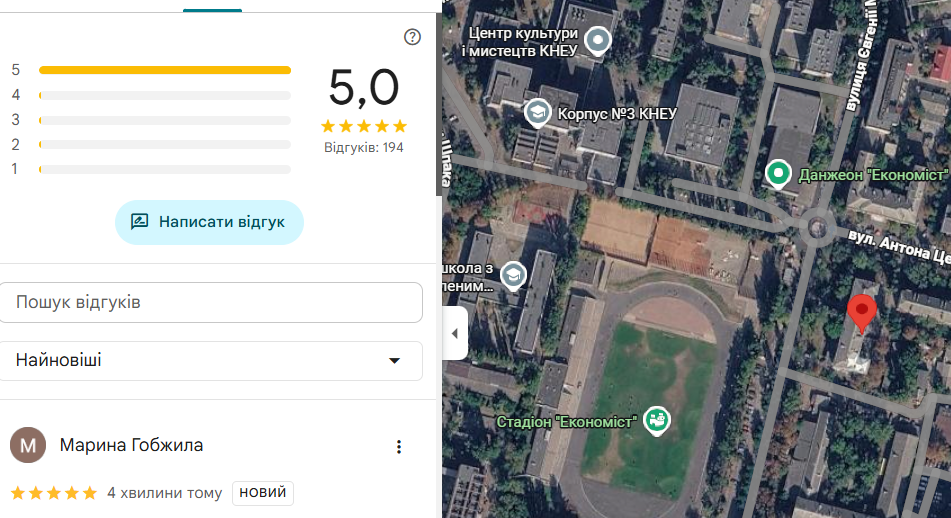Viewport: 951px width, 518px height.
Task: Click the dropdown arrow next to Найновіші
Action: (x=394, y=361)
